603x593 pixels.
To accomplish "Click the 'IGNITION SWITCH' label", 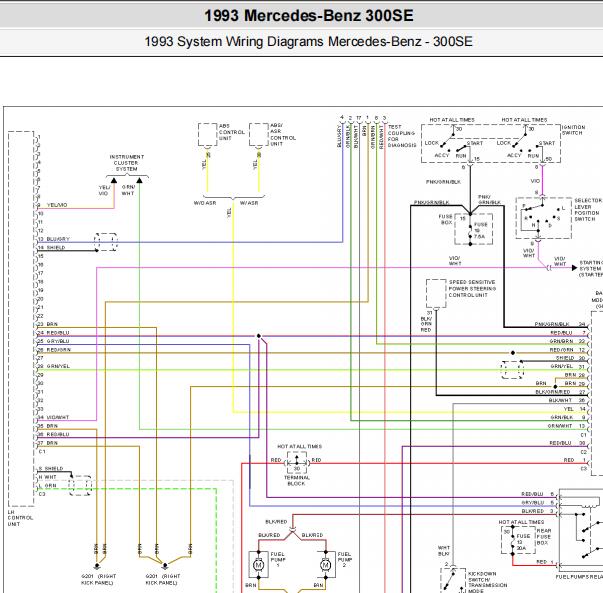I will tap(573, 130).
